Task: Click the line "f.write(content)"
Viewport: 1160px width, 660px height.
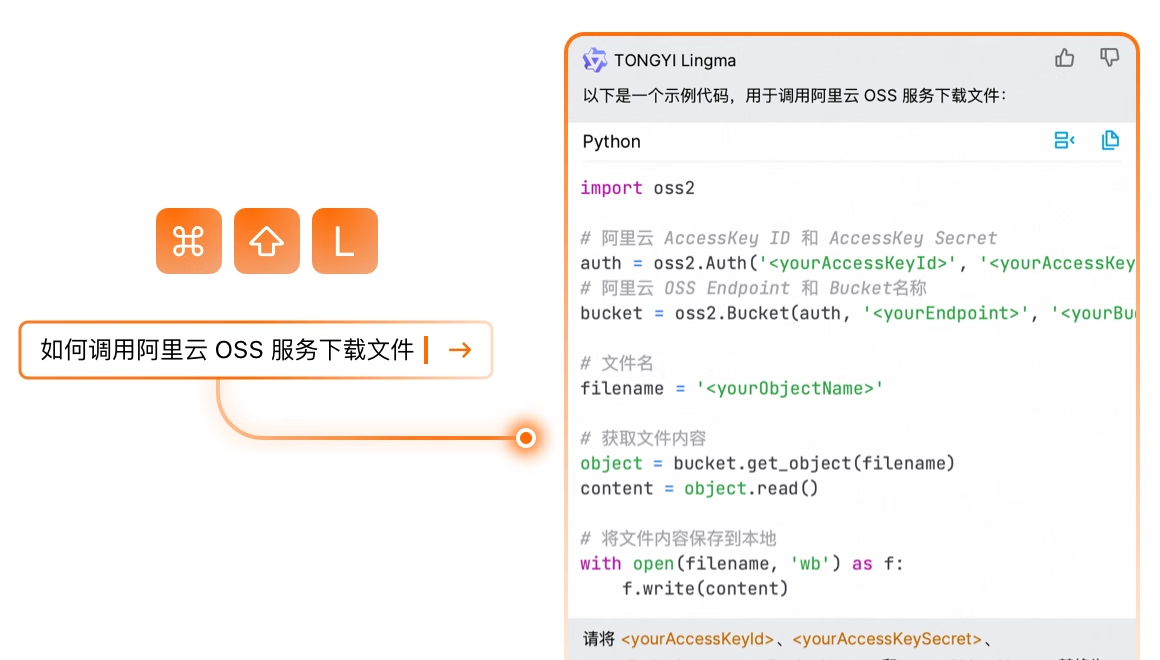Action: [x=705, y=589]
